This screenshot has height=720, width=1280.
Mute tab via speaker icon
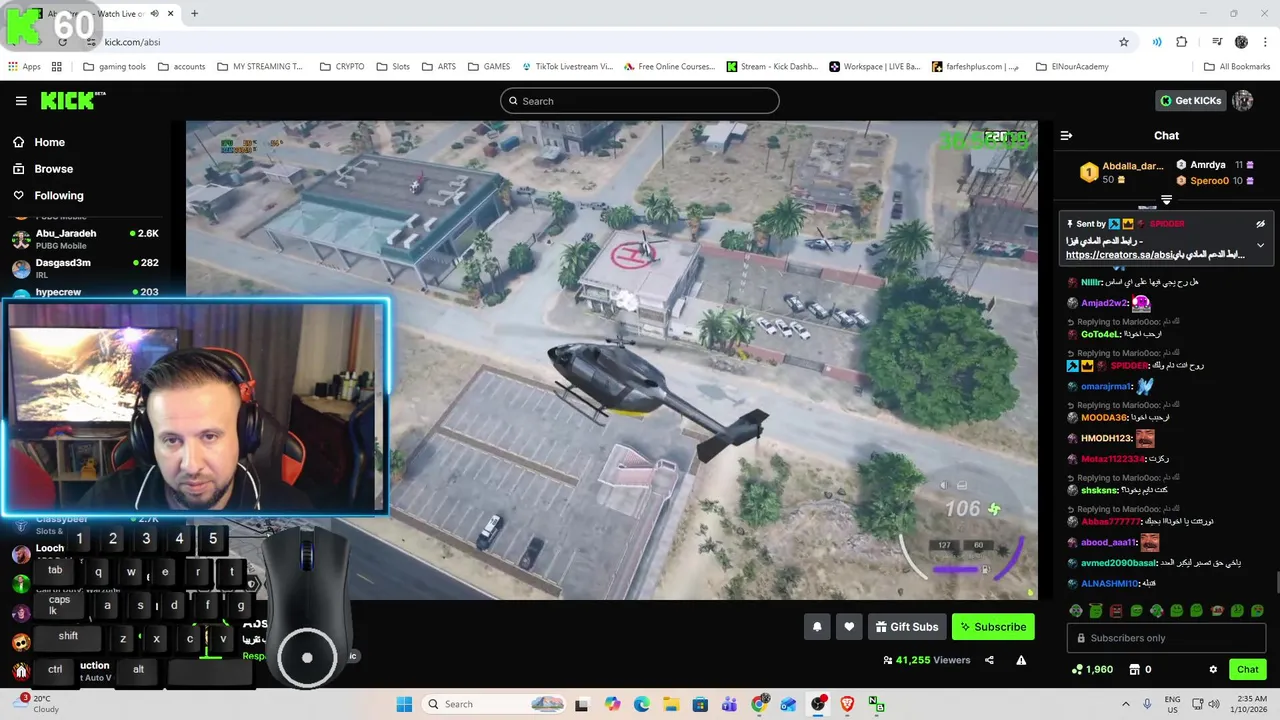tap(154, 14)
